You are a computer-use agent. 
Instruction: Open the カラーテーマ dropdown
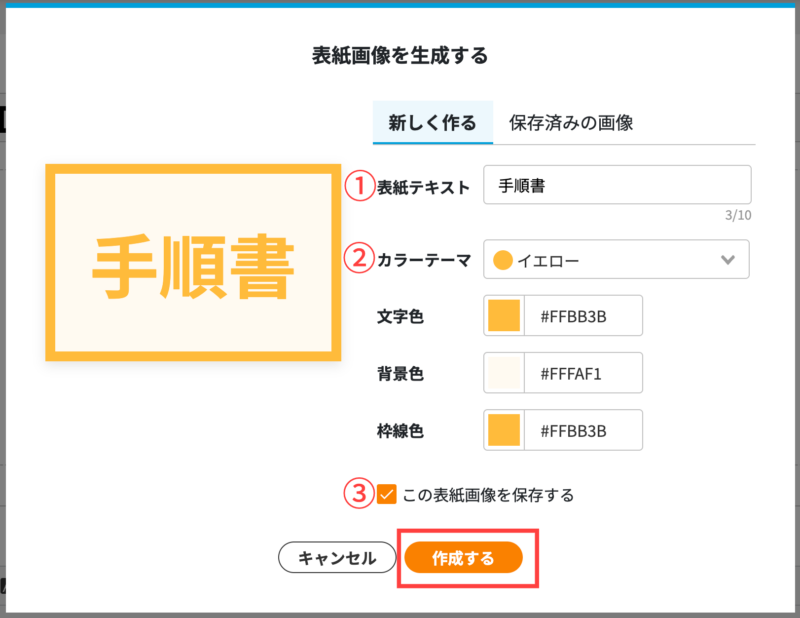615,259
